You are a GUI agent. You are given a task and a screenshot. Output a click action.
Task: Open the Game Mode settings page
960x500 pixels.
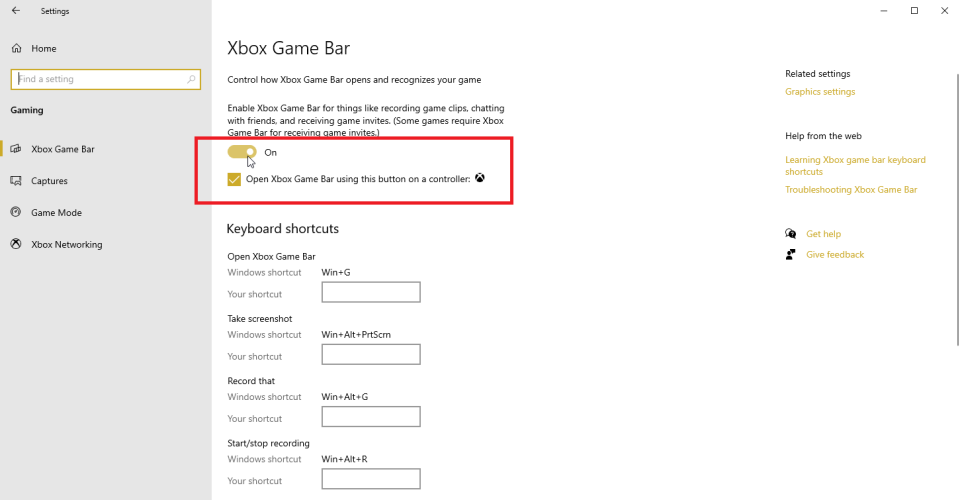[x=56, y=212]
